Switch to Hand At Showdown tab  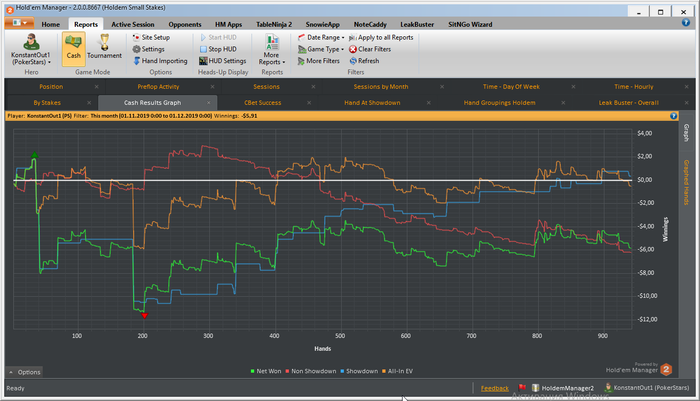coord(372,103)
